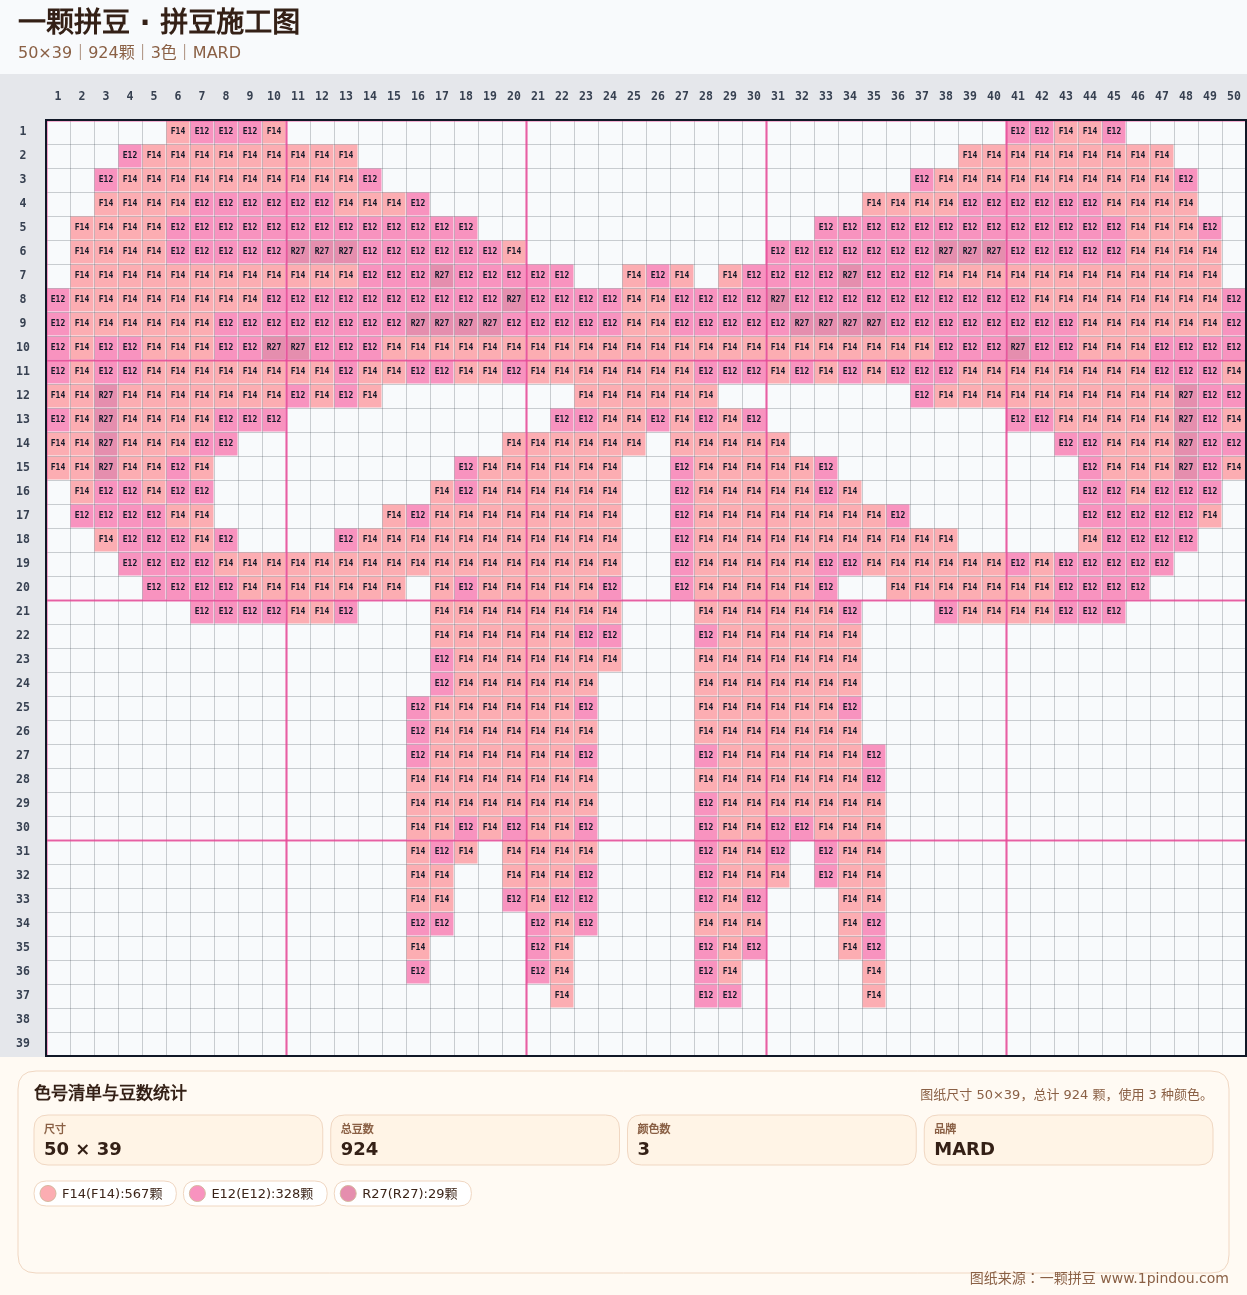Click the R27 bead at row 12 column 3
Viewport: 1247px width, 1295px height.
[106, 395]
